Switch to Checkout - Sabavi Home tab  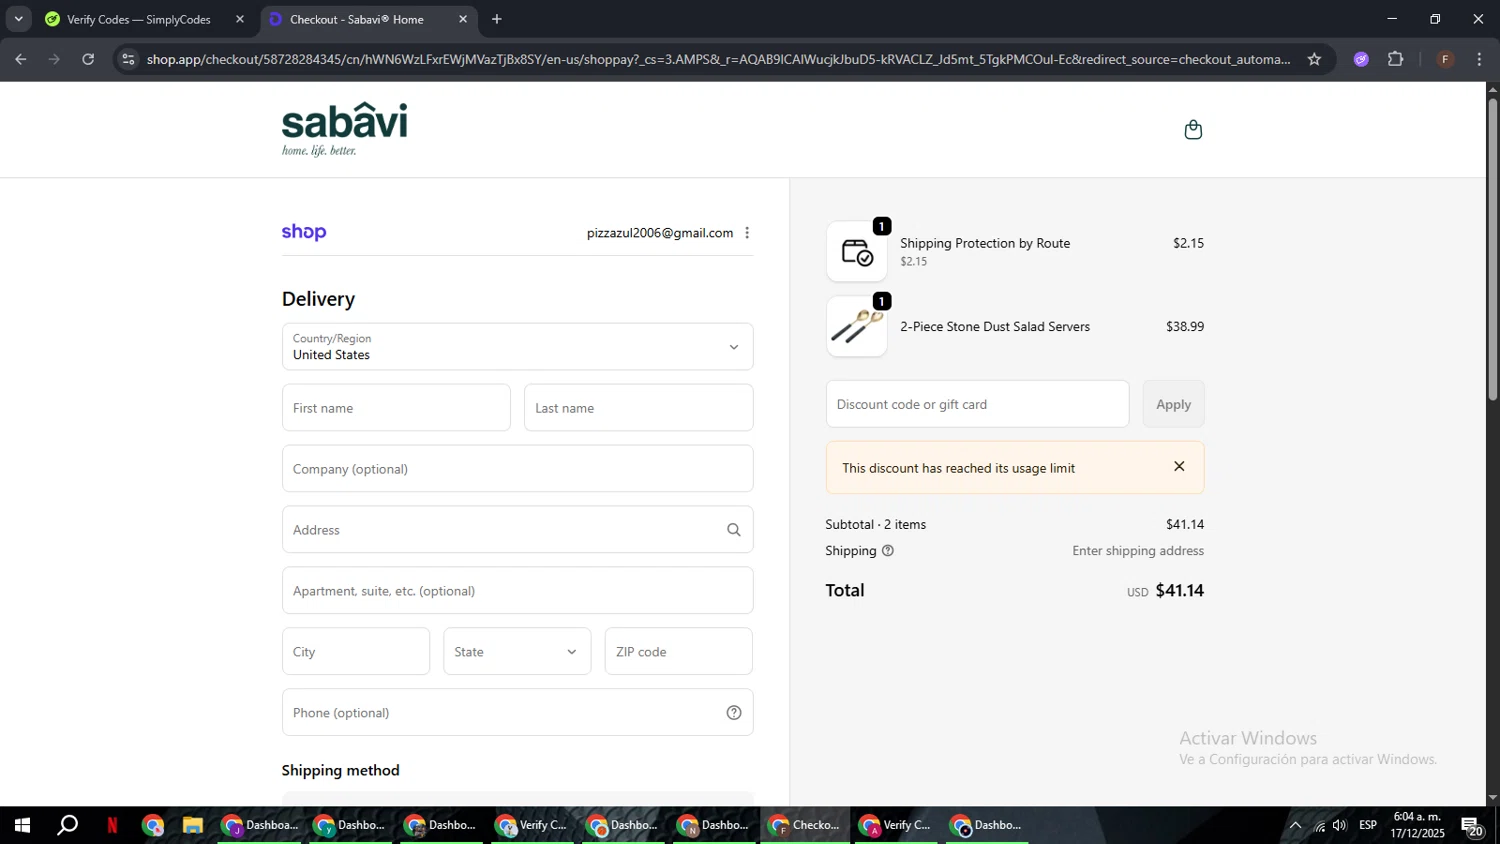coord(368,19)
